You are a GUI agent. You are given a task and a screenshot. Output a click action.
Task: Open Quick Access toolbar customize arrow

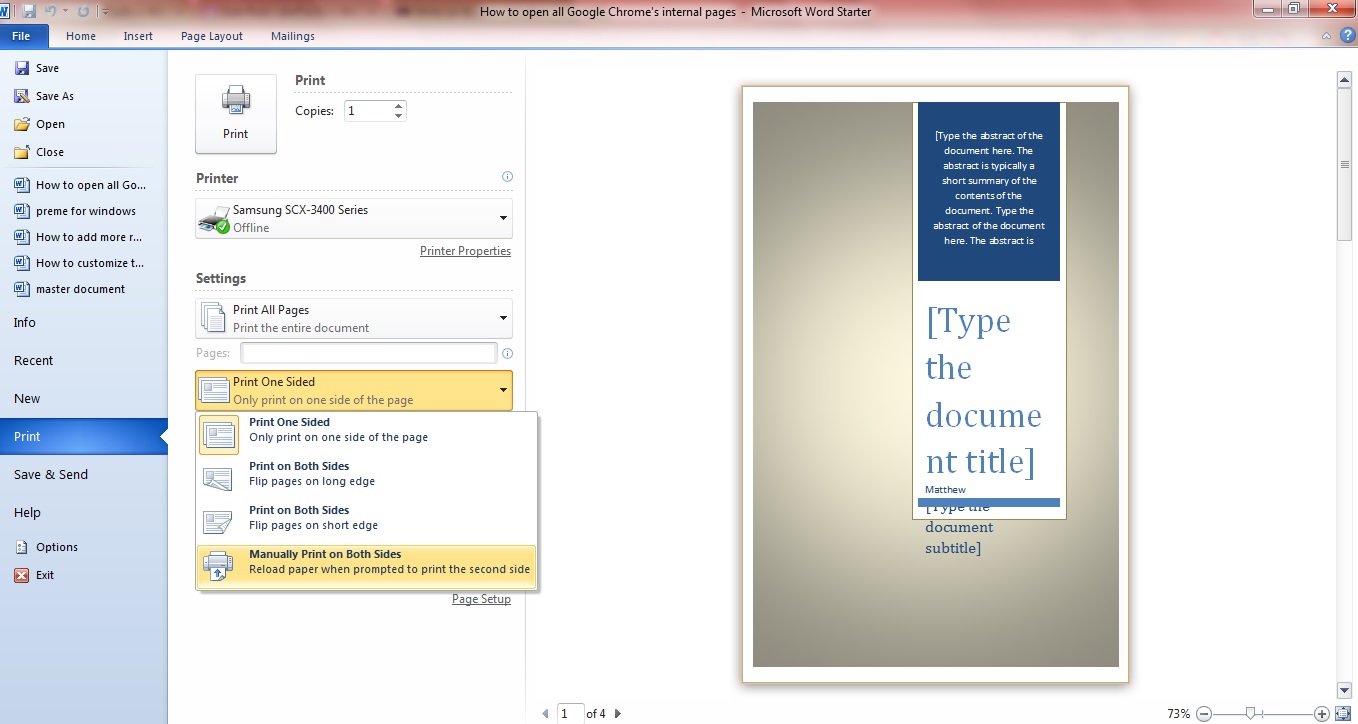tap(104, 12)
